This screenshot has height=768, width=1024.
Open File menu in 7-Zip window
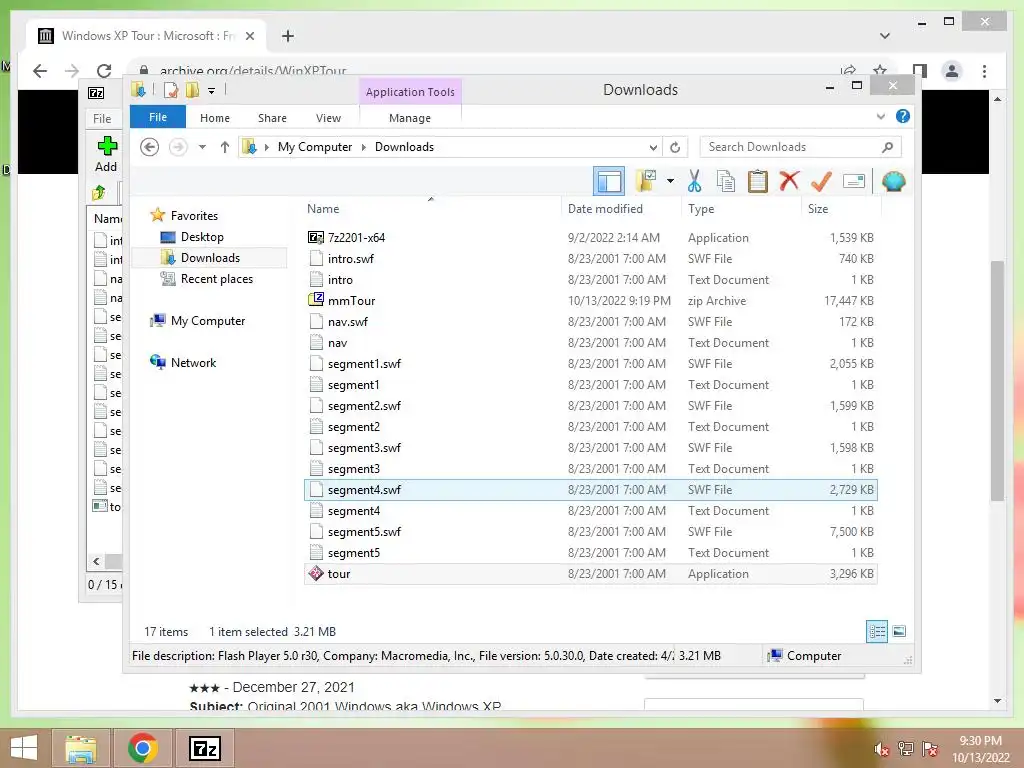coord(102,118)
